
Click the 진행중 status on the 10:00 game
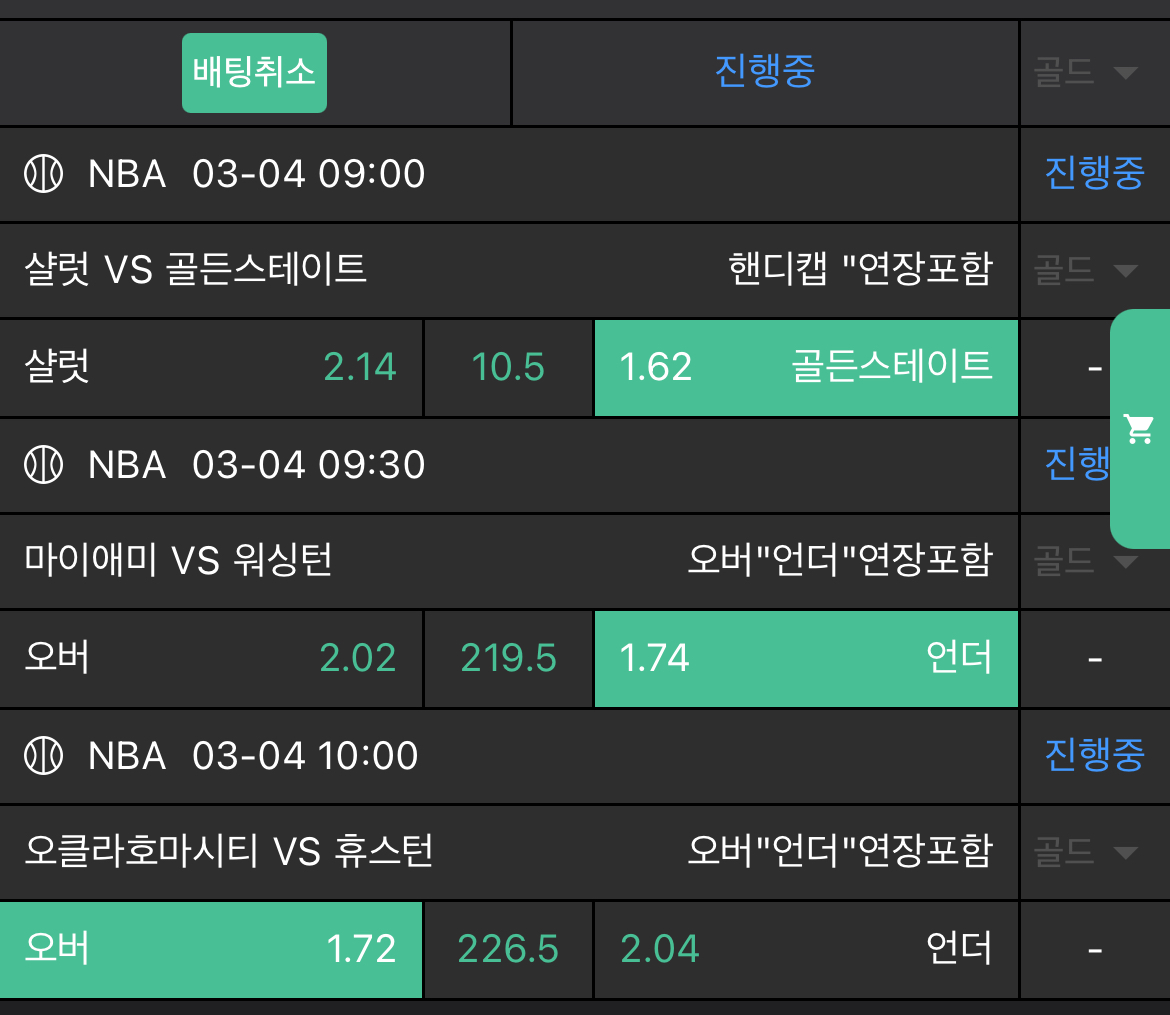[x=1094, y=755]
